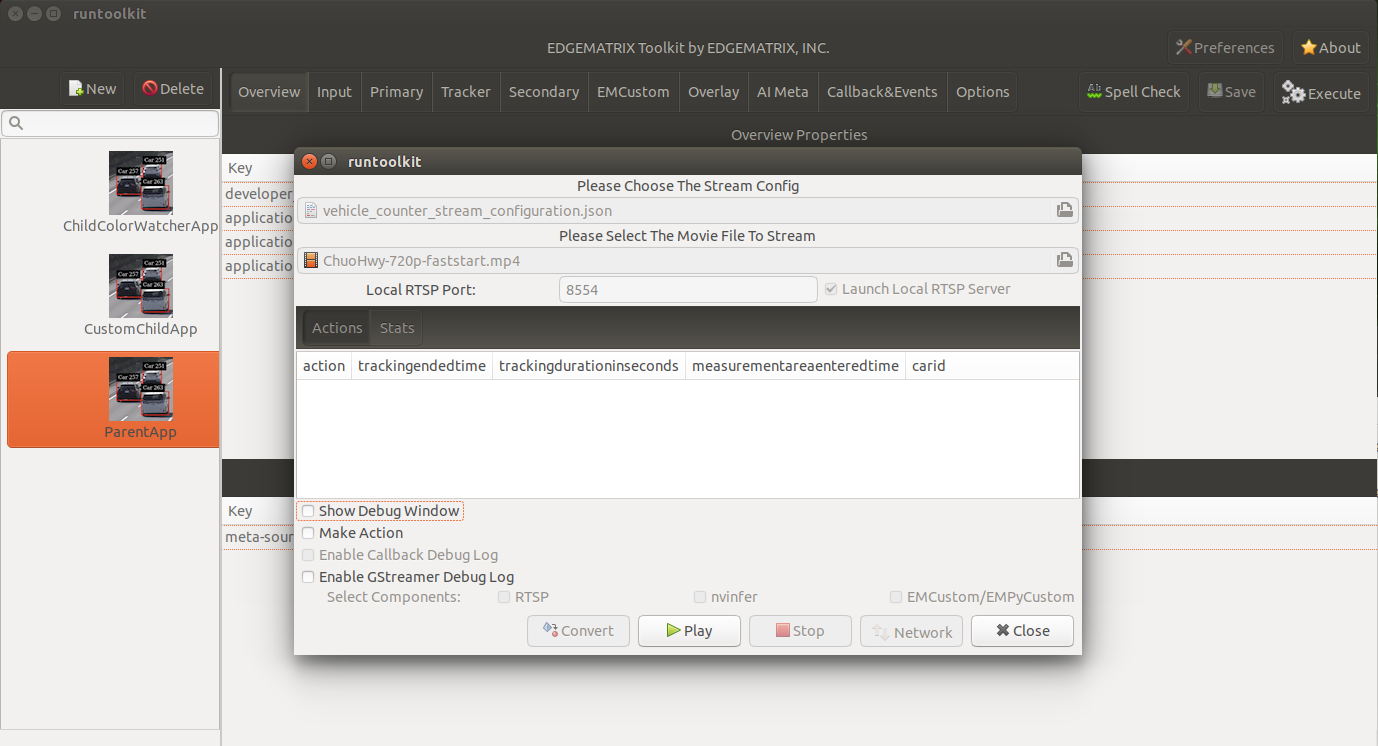Screen dimensions: 1378x746
Task: Open the Options tab
Action: 982,91
